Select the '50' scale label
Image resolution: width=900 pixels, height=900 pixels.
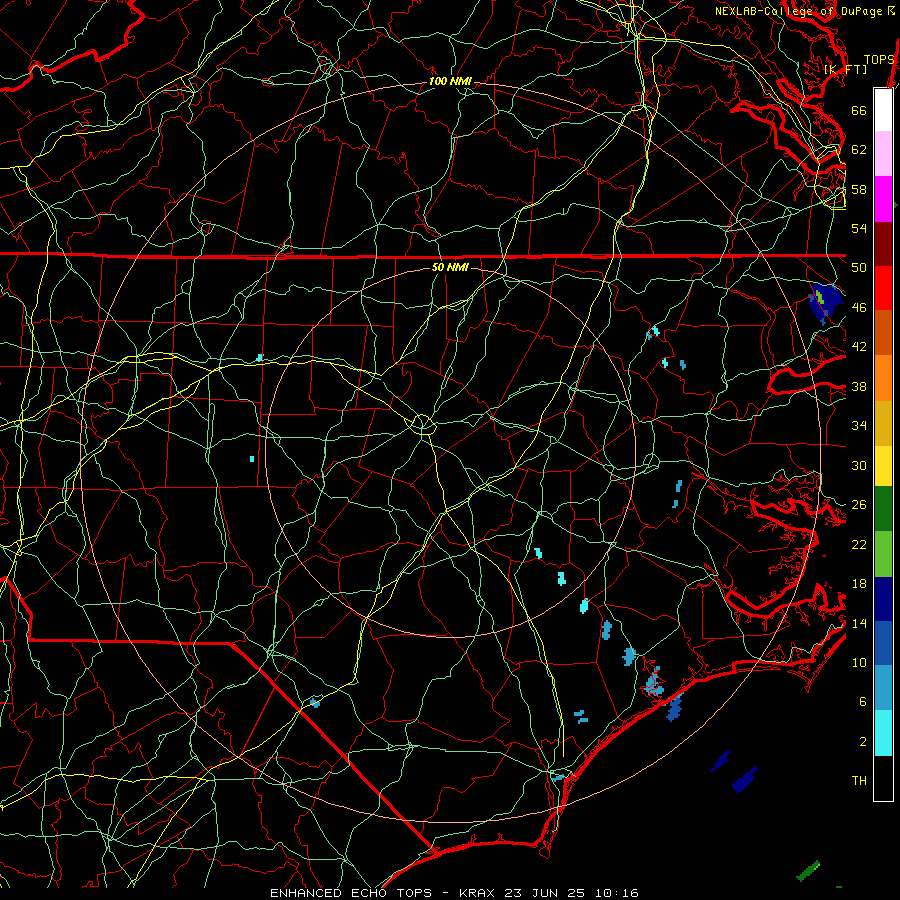(x=859, y=267)
